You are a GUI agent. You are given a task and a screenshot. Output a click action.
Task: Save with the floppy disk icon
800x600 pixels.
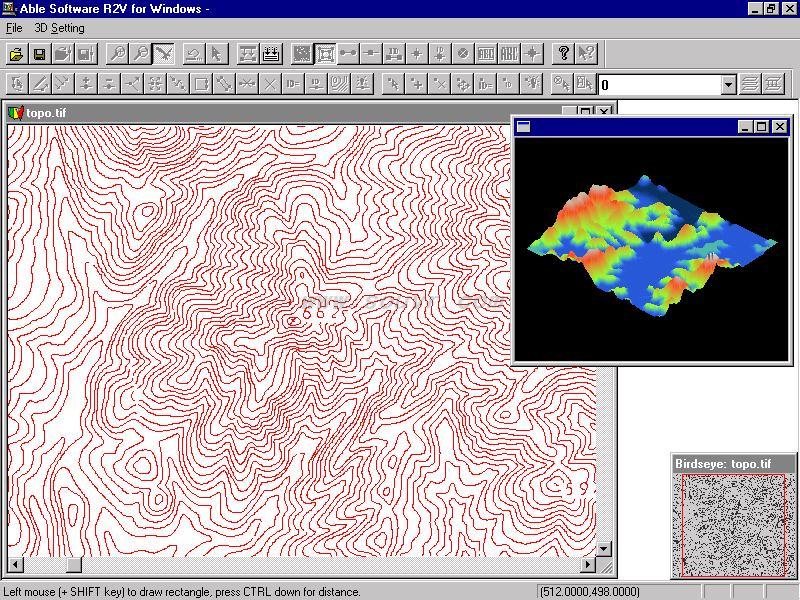[40, 54]
